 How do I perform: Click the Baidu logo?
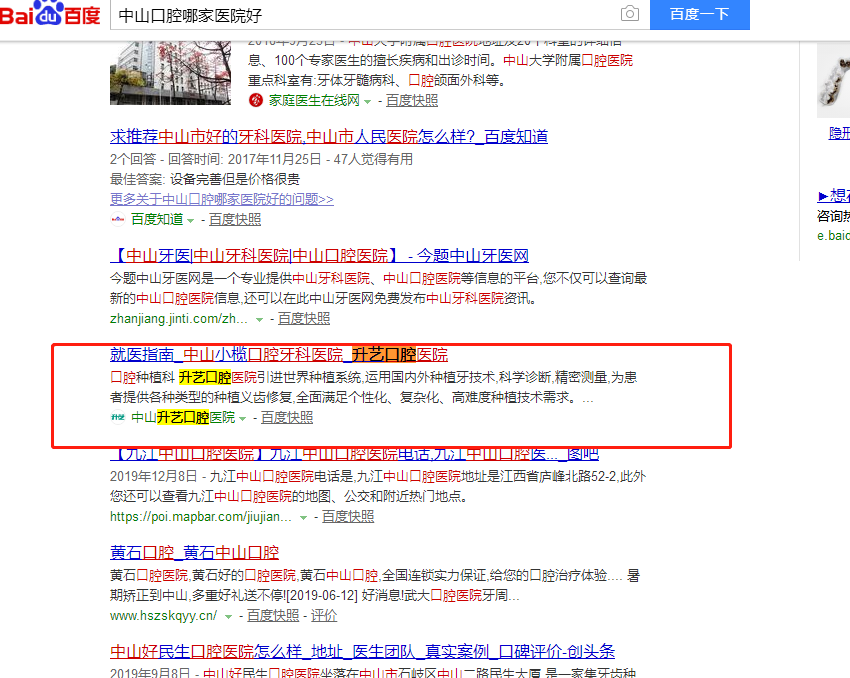50,12
